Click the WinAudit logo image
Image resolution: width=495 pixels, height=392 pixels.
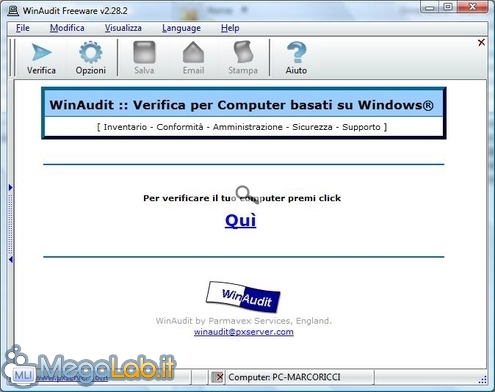click(x=243, y=297)
